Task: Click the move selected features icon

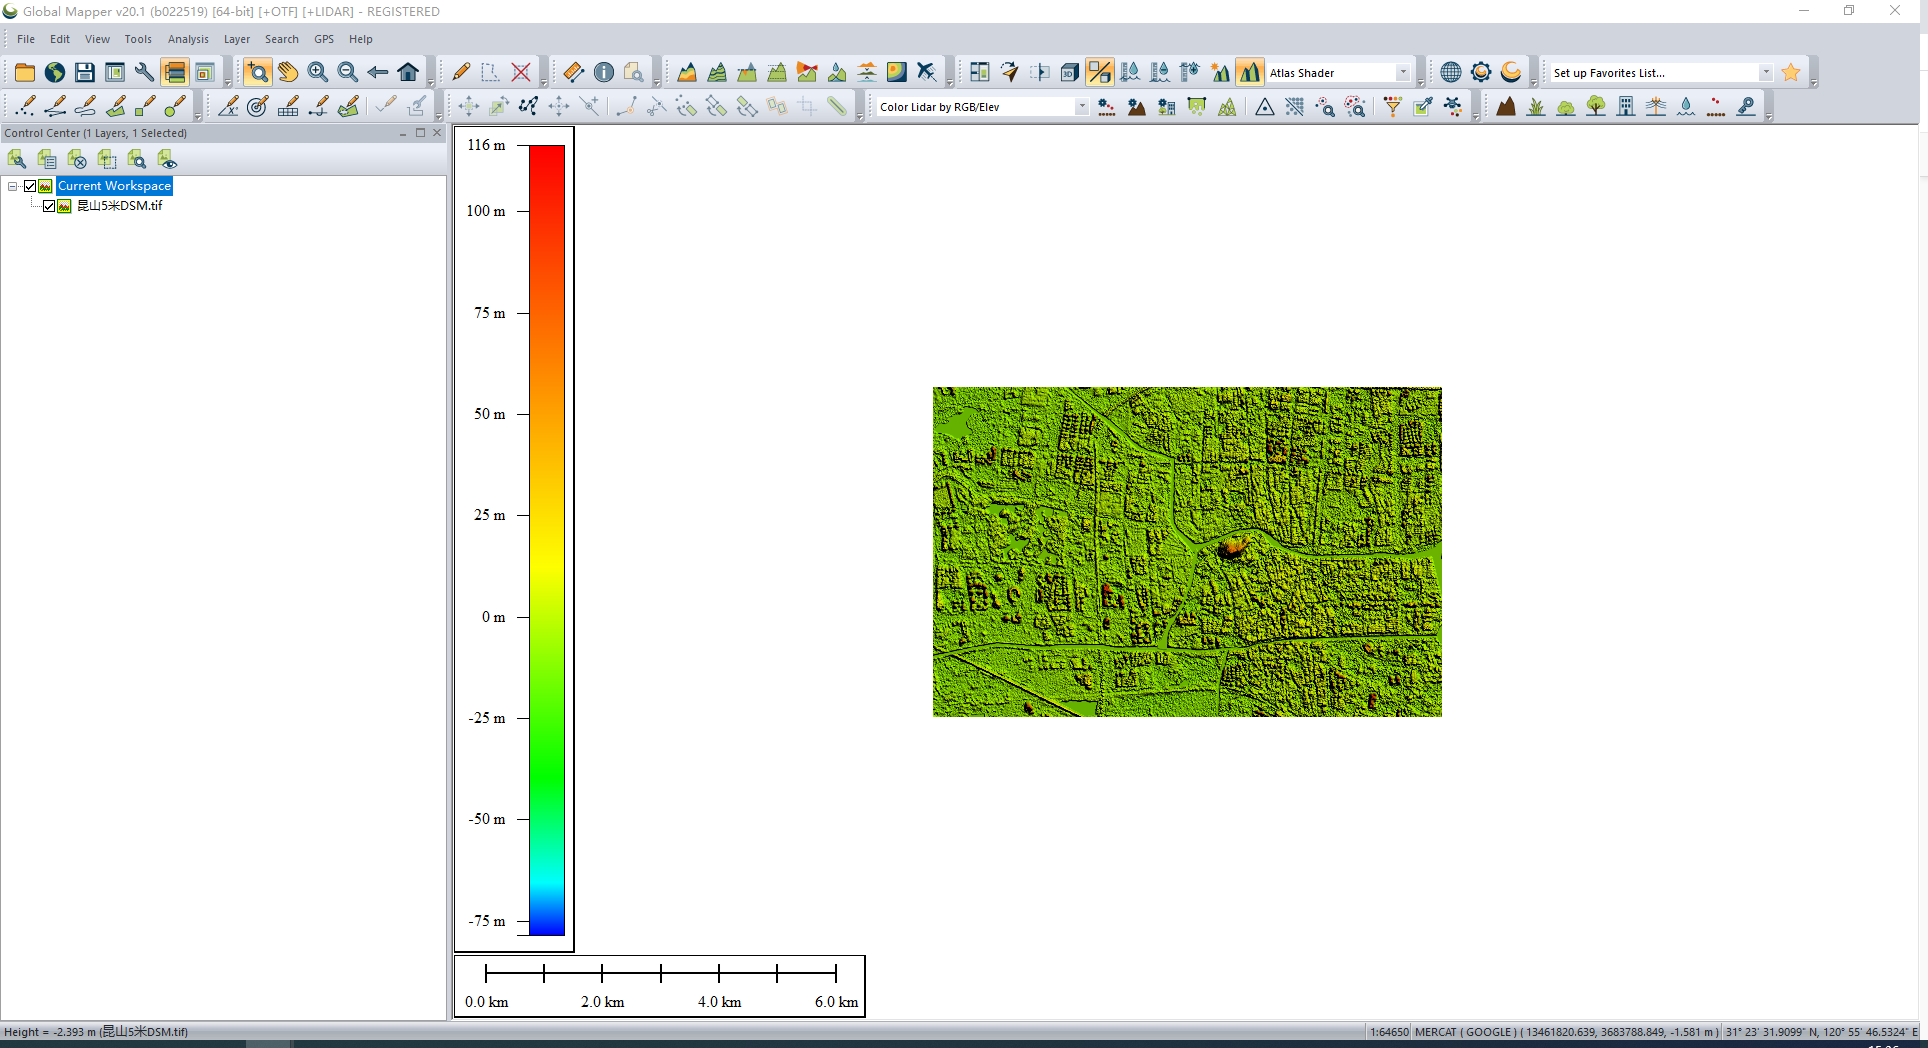Action: tap(468, 106)
